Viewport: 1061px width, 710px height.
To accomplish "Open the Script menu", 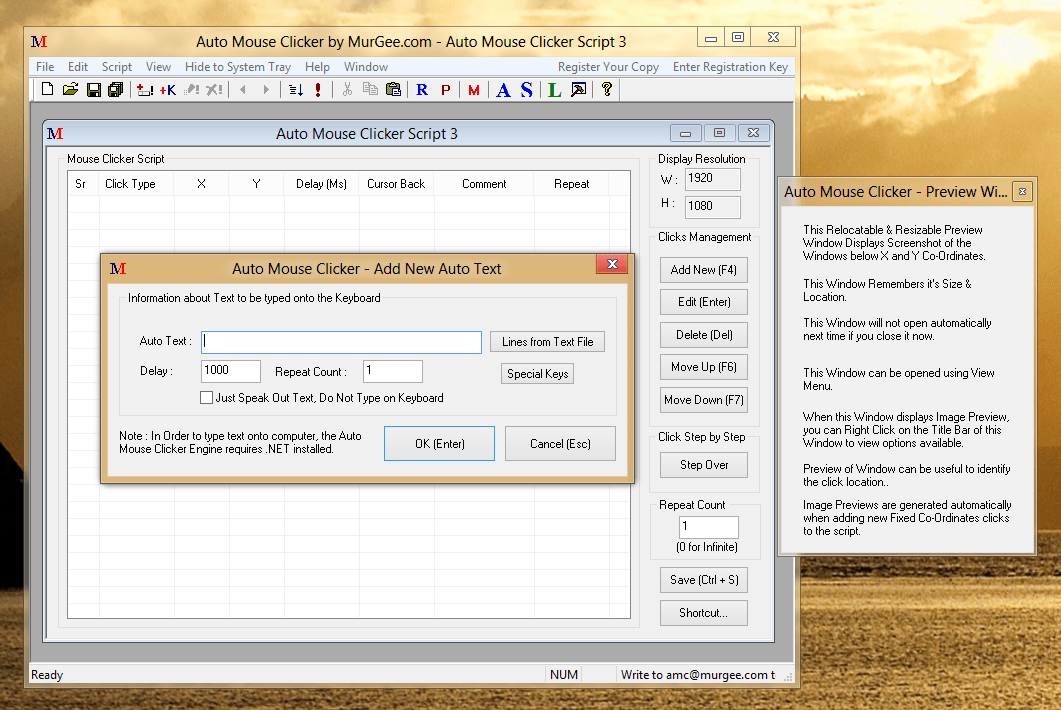I will point(116,66).
